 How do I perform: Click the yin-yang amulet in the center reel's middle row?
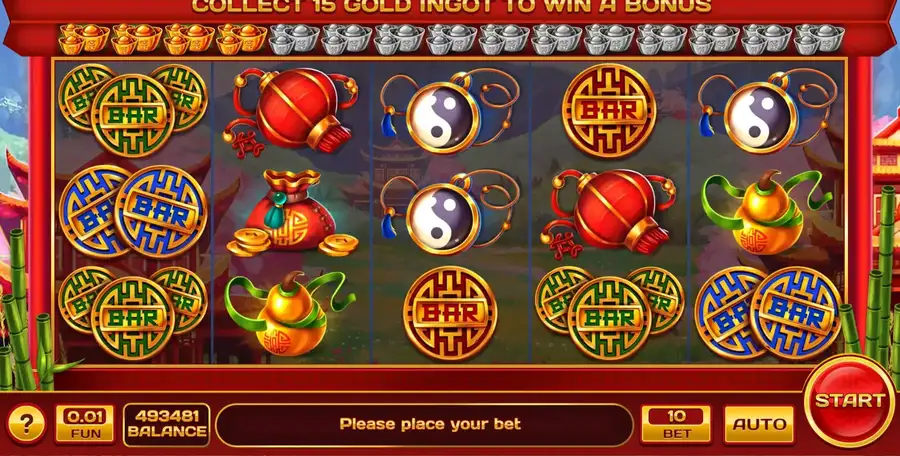click(x=449, y=212)
